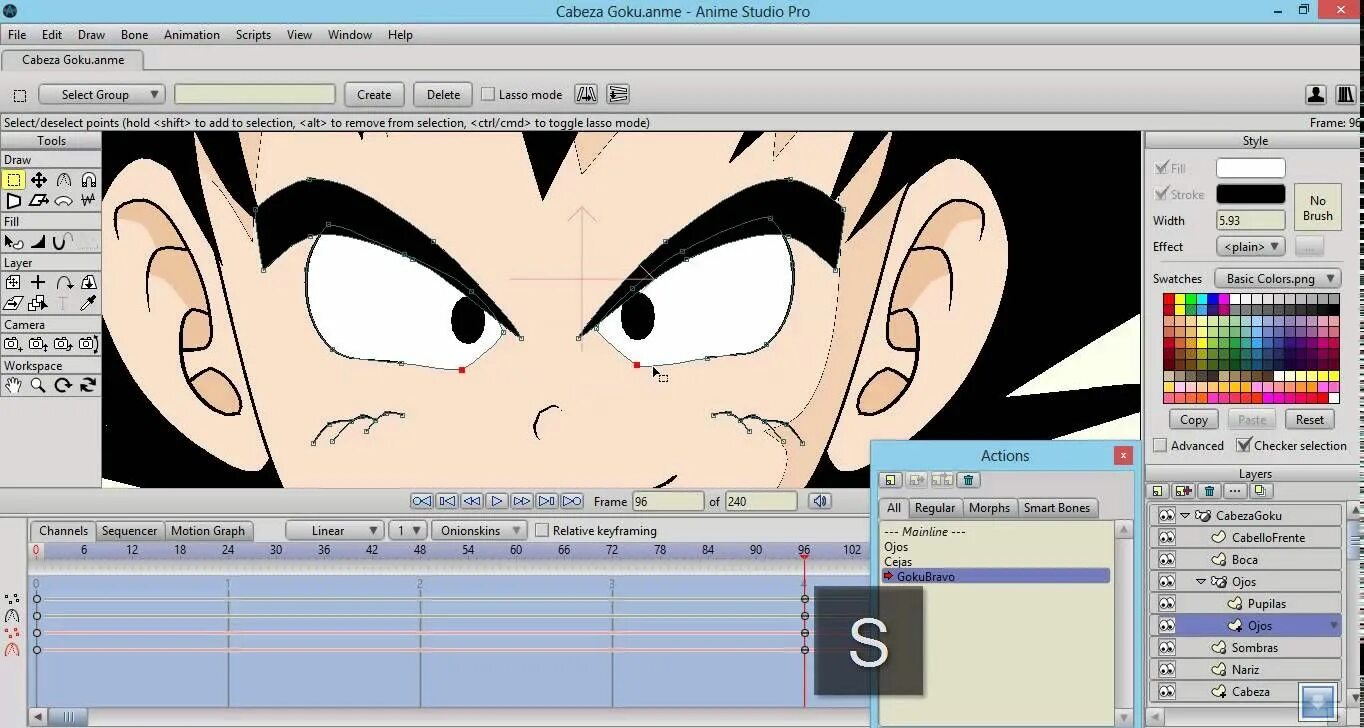Hide the Boca layer

pos(1166,559)
